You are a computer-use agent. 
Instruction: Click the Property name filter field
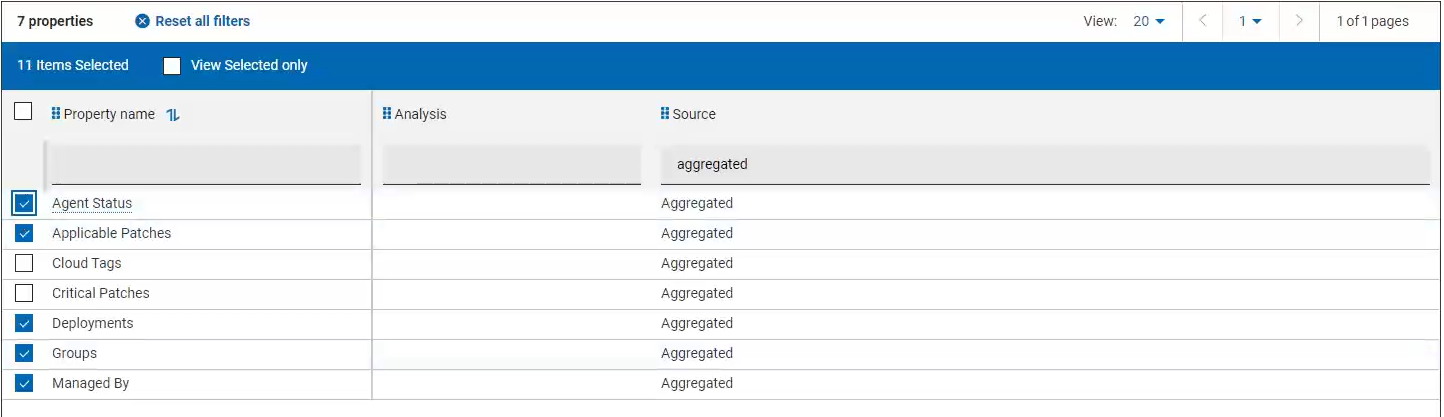tap(206, 164)
